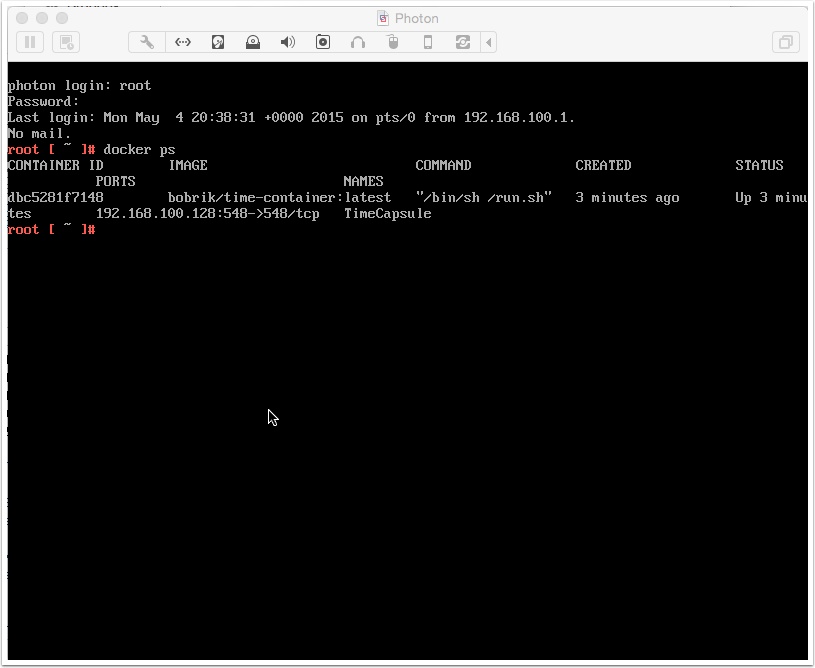
Task: Click the camera device icon
Action: [x=323, y=42]
